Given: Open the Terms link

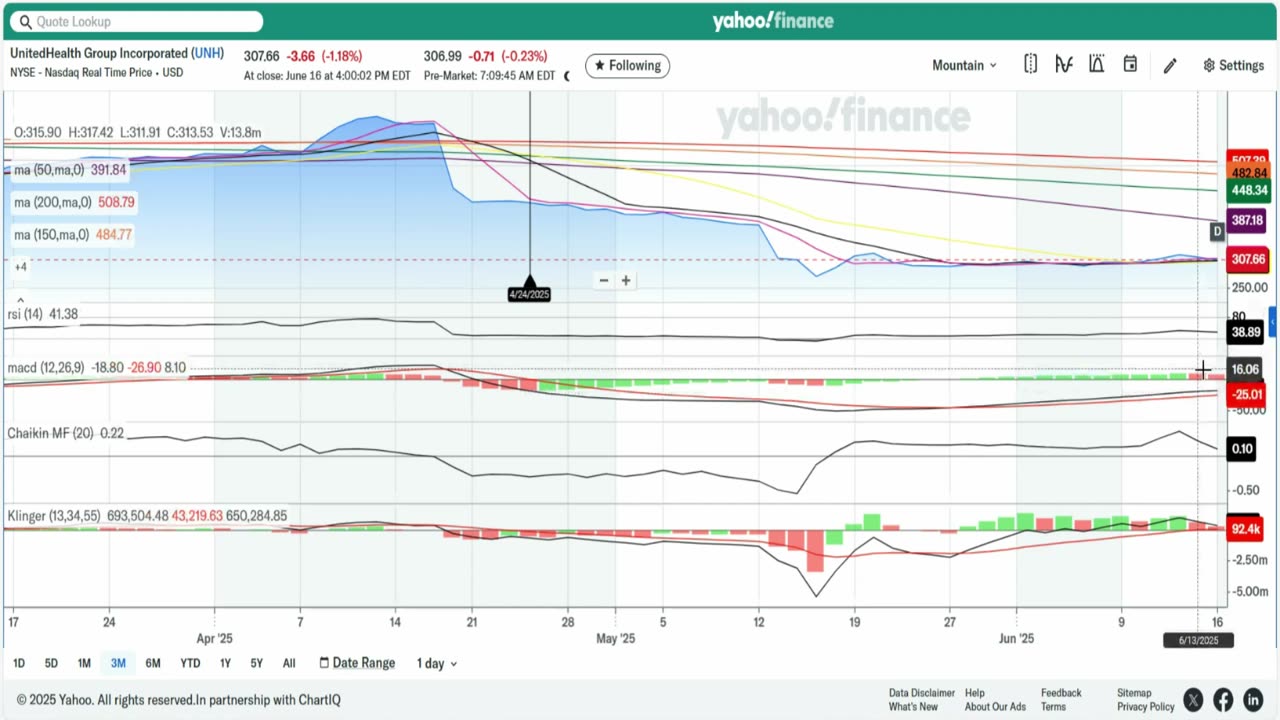Looking at the screenshot, I should [x=1053, y=707].
